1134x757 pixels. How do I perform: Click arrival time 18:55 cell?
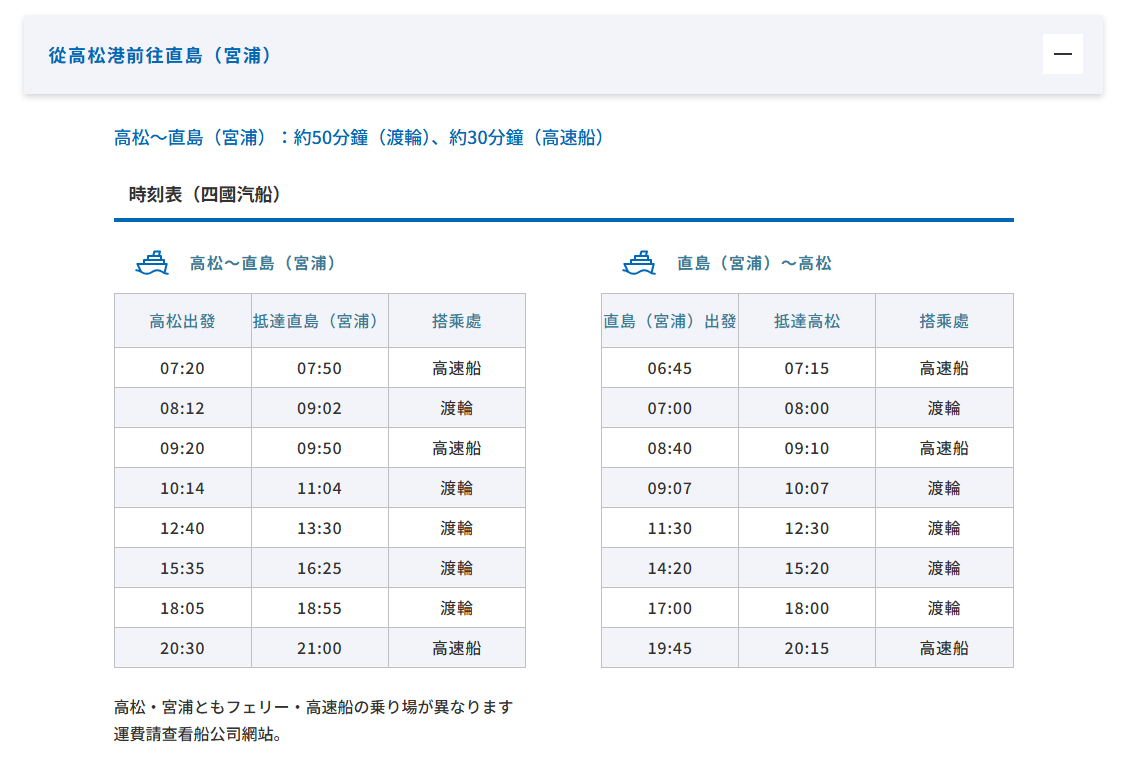click(x=320, y=608)
